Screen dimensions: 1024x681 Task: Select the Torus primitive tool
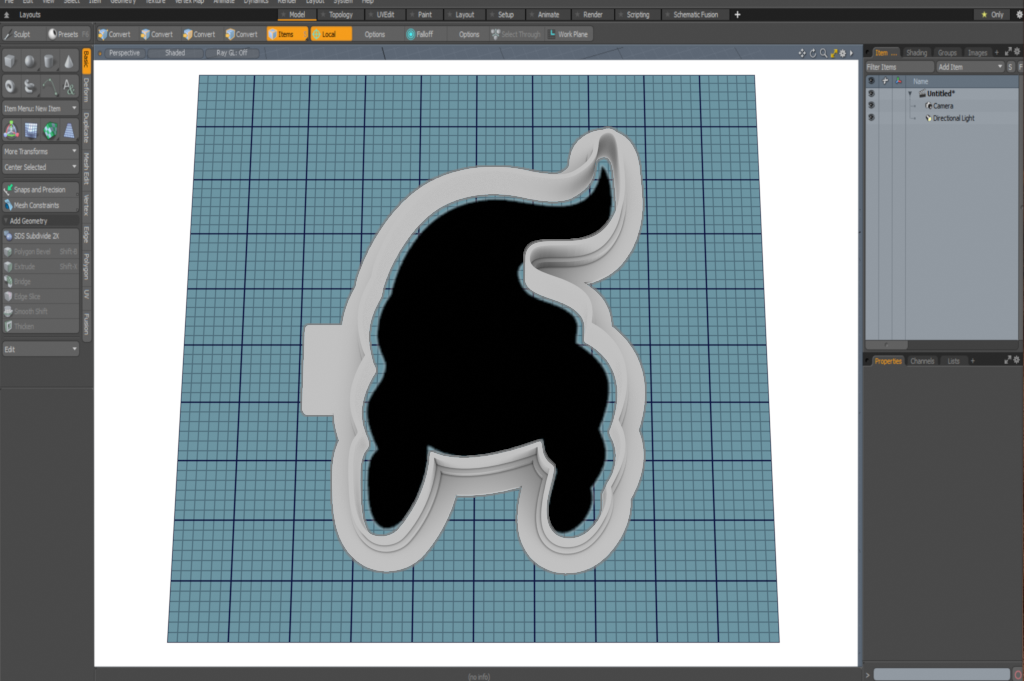pos(9,86)
